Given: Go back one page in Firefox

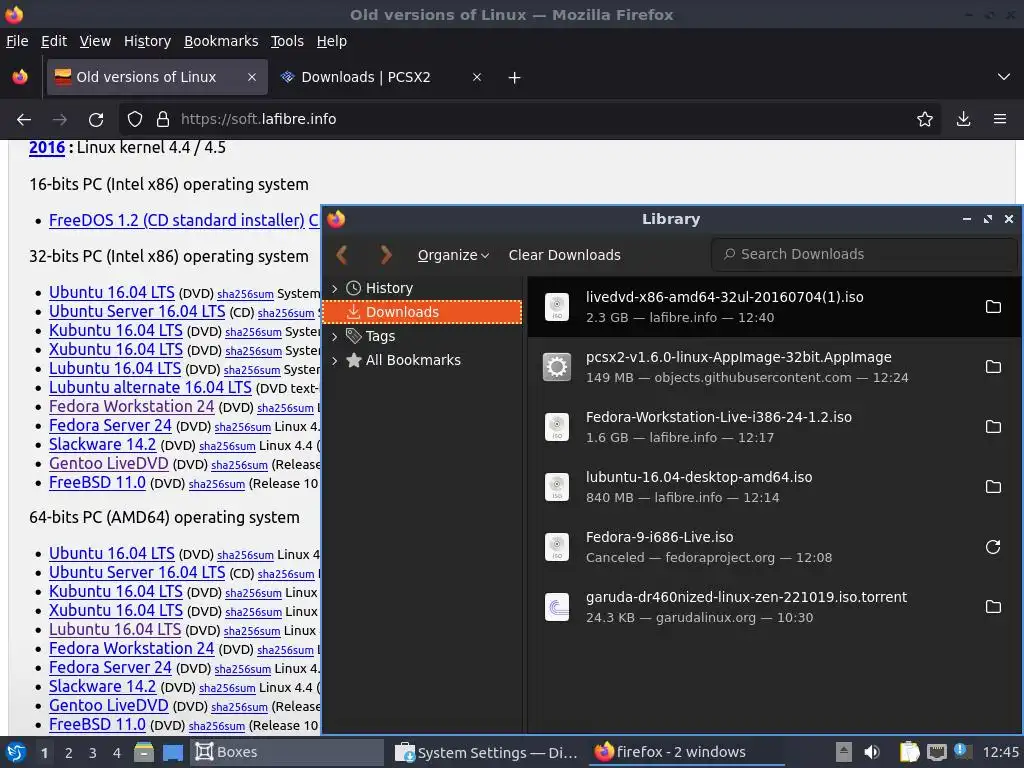Looking at the screenshot, I should point(24,120).
